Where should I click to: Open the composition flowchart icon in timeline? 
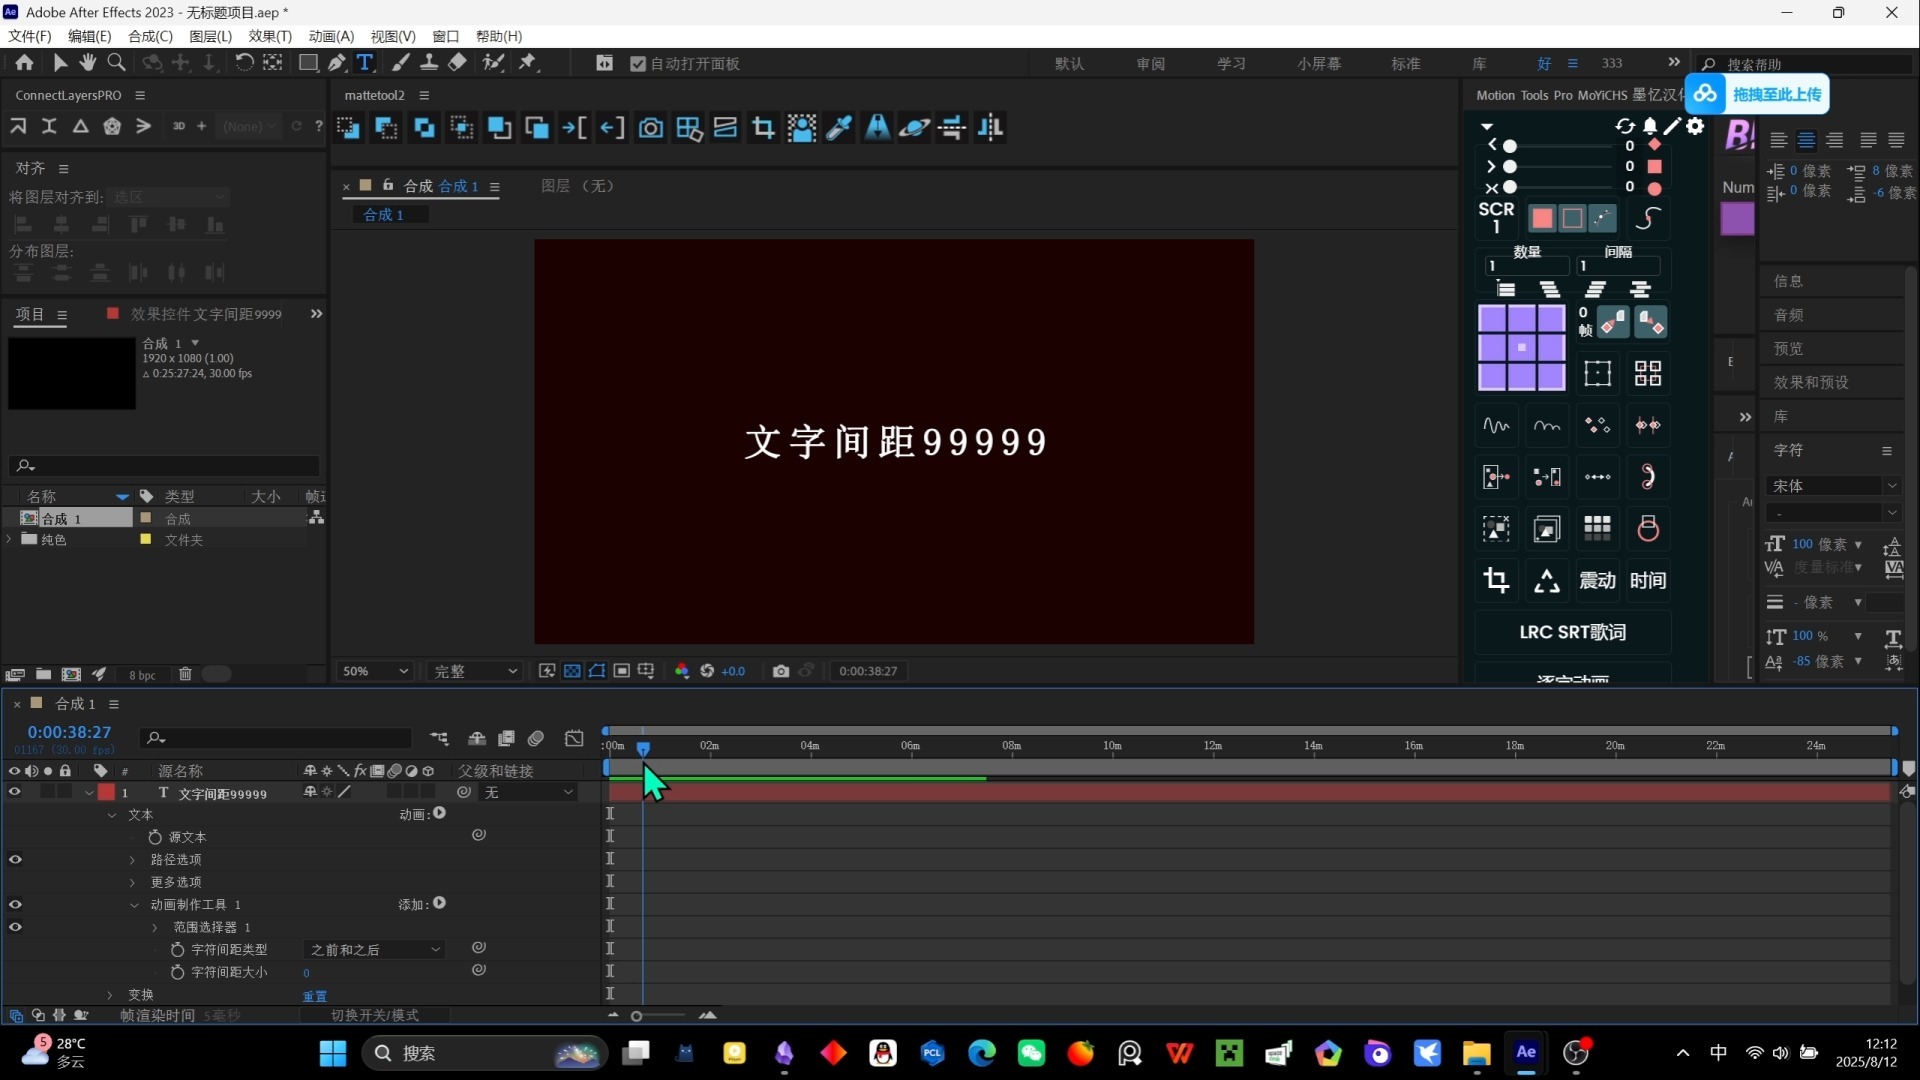pos(439,738)
